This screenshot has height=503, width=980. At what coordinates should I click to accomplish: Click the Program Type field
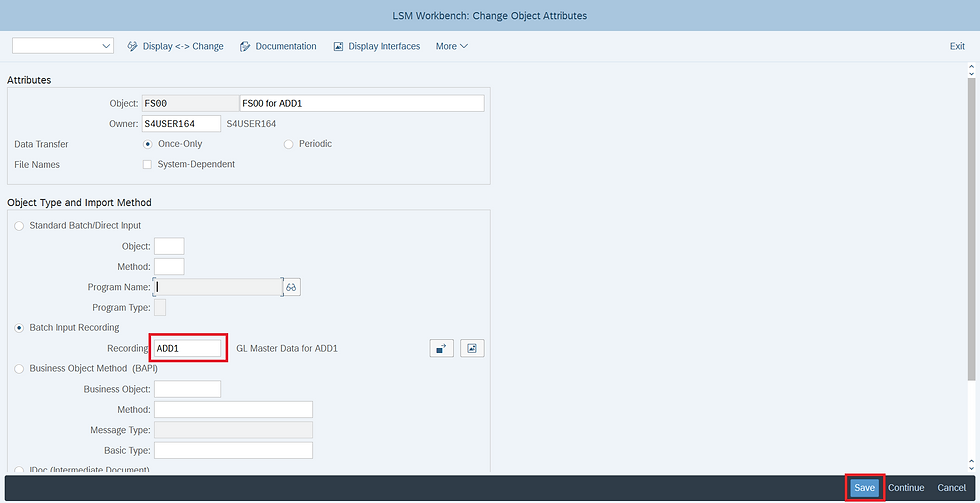[160, 307]
